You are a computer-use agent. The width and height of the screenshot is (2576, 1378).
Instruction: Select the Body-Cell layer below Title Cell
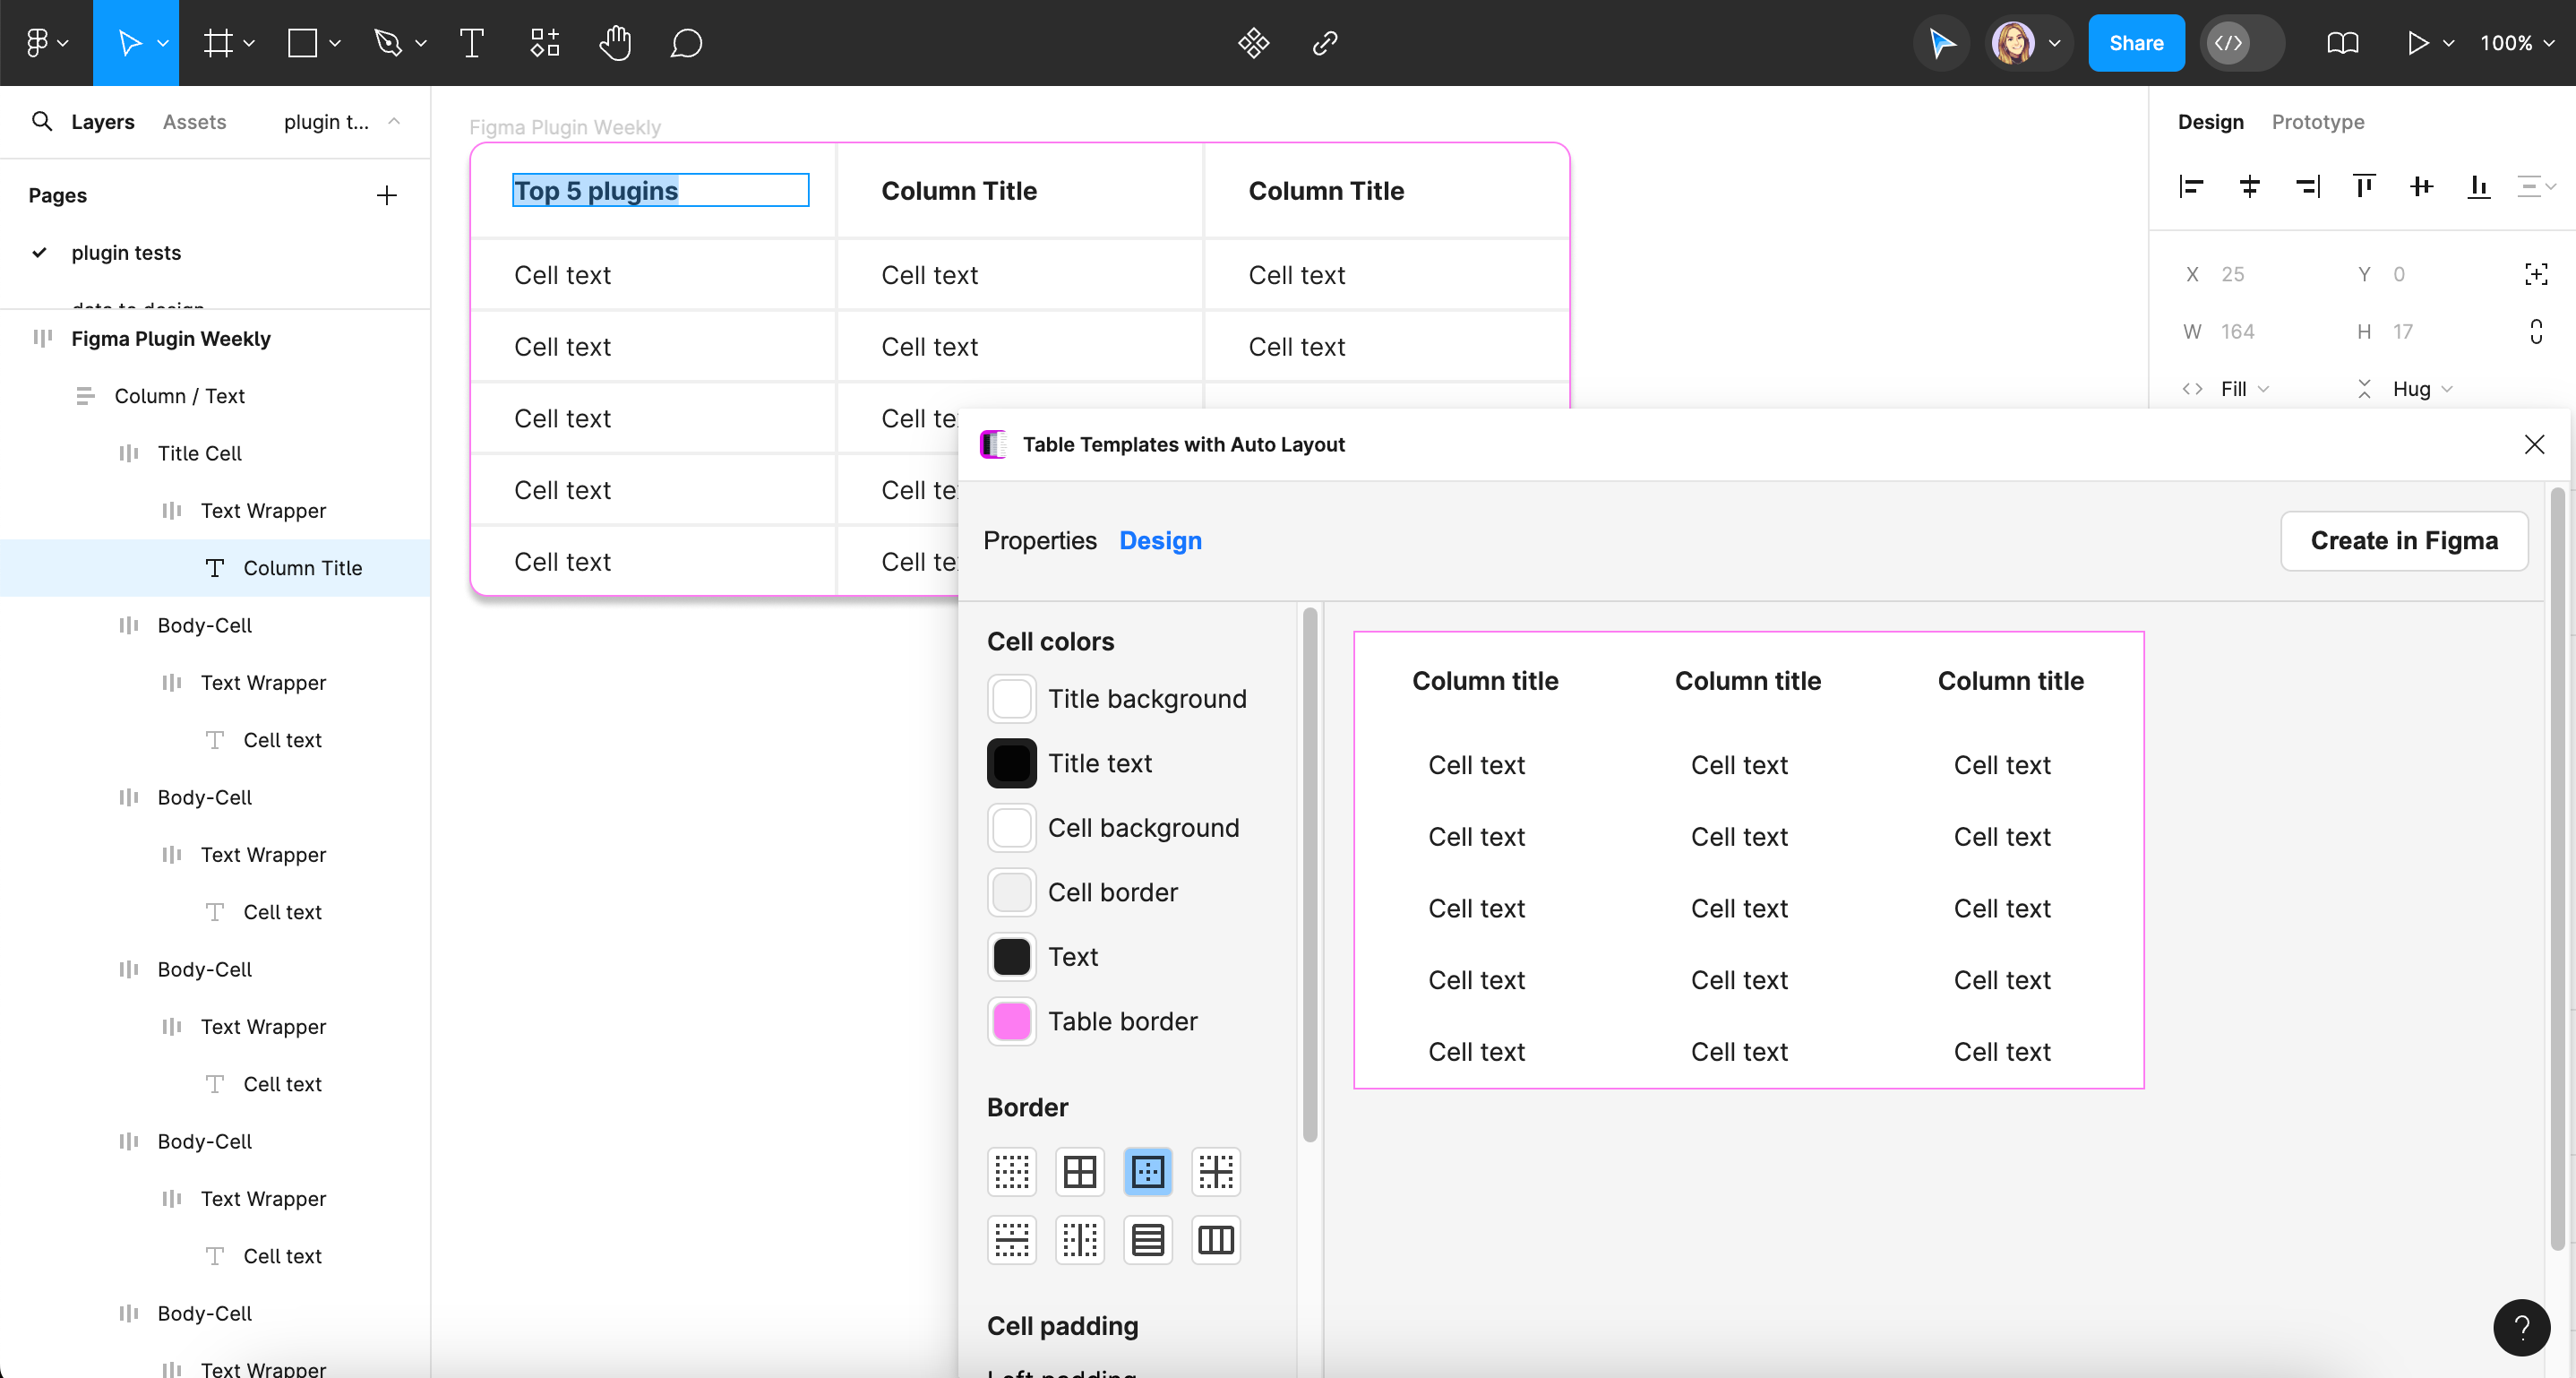point(204,625)
